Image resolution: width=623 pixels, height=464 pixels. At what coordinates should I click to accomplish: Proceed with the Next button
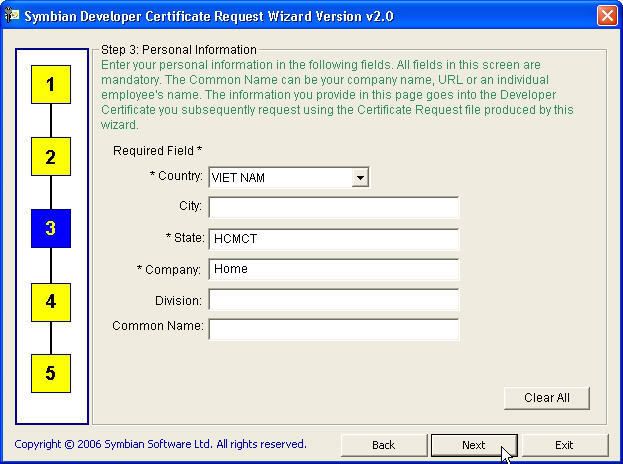tap(474, 445)
